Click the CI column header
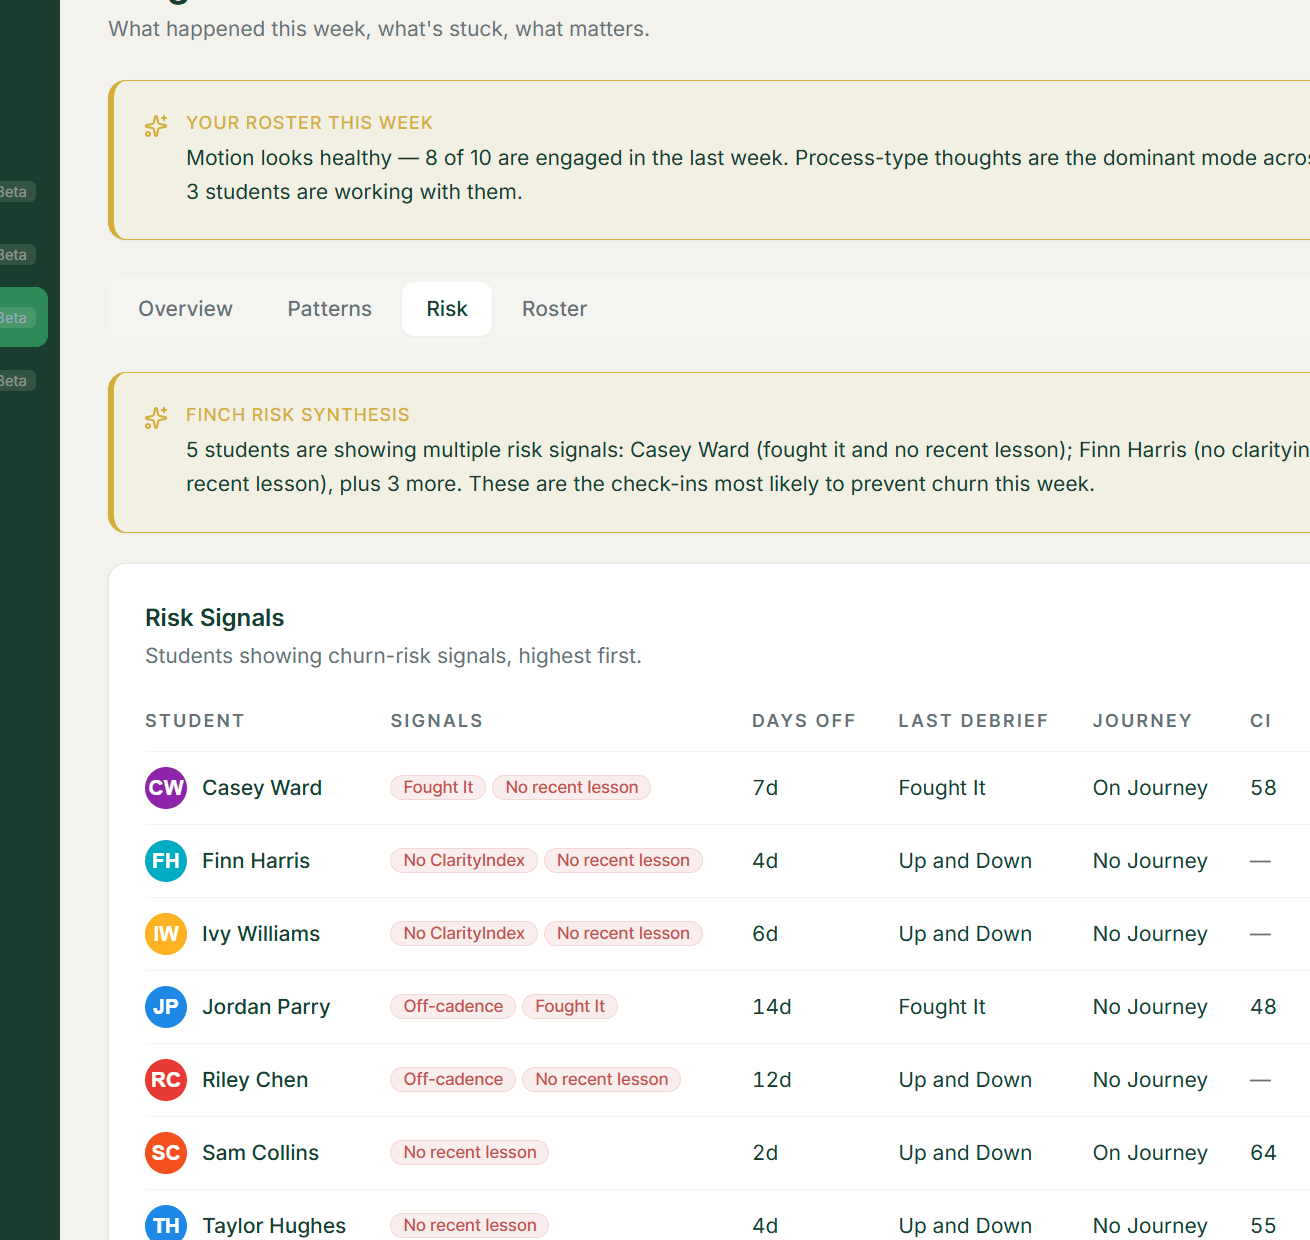The height and width of the screenshot is (1240, 1310). 1261,721
